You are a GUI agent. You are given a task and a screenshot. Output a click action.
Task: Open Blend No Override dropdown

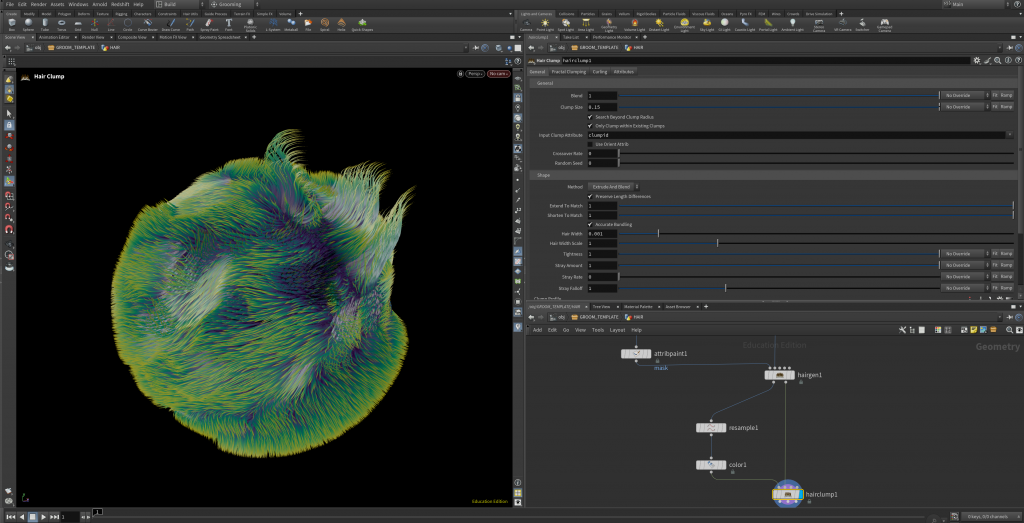coord(965,95)
